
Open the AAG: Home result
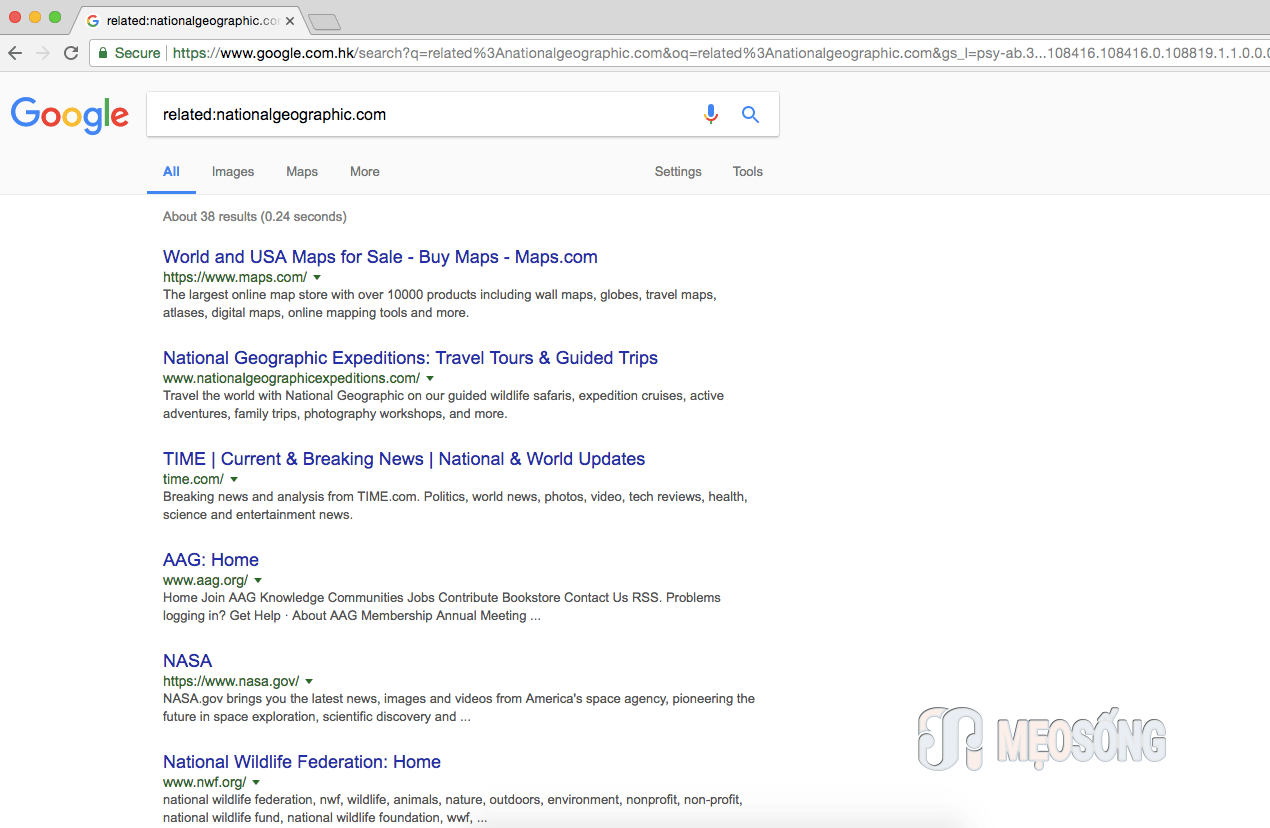coord(211,560)
